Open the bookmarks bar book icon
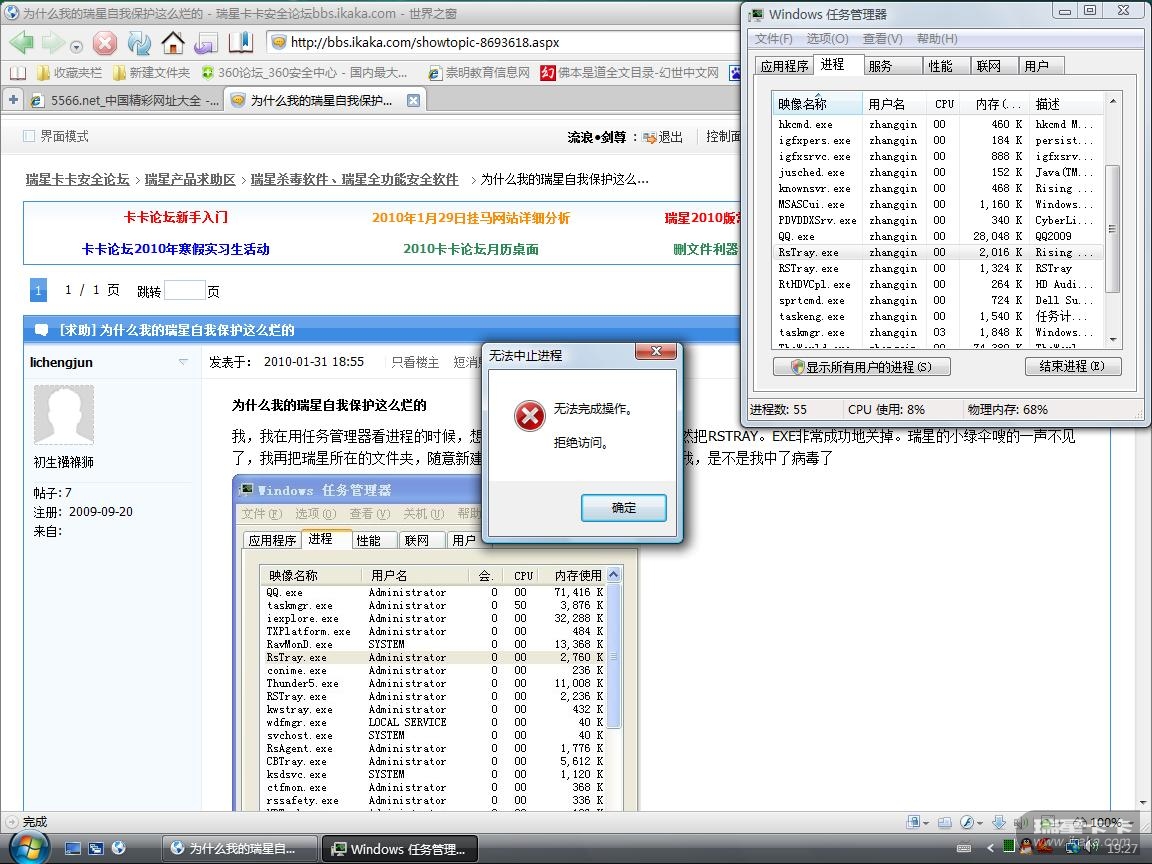This screenshot has width=1152, height=864. (17, 73)
